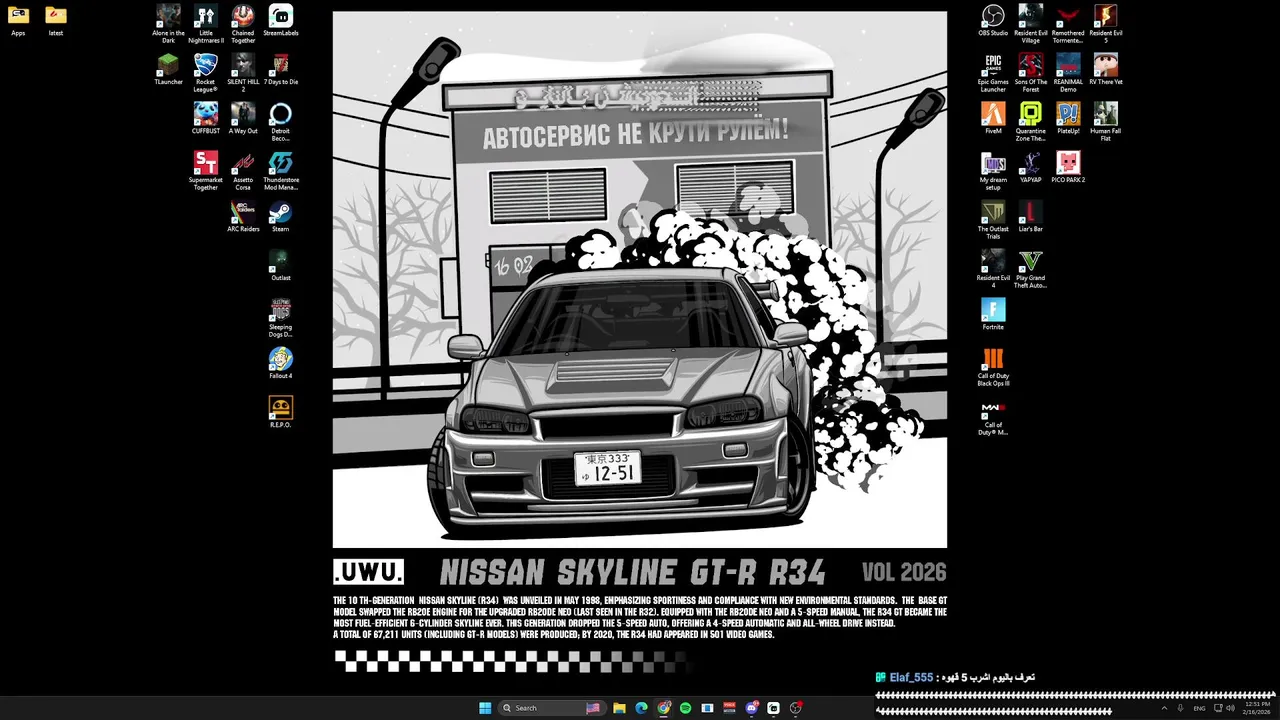The image size is (1280, 720).
Task: Select Epic Games Launcher icon
Action: coord(993,72)
